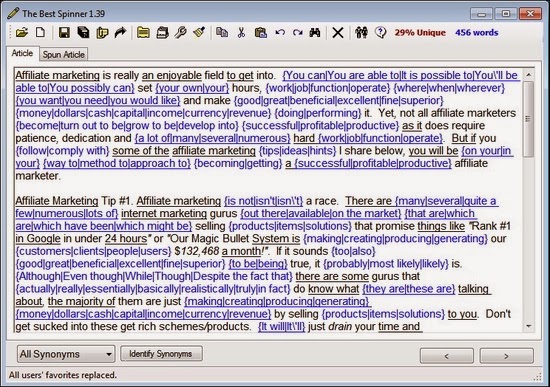Click the {follow|comply with} spin group
The height and width of the screenshot is (387, 550).
[x=62, y=151]
